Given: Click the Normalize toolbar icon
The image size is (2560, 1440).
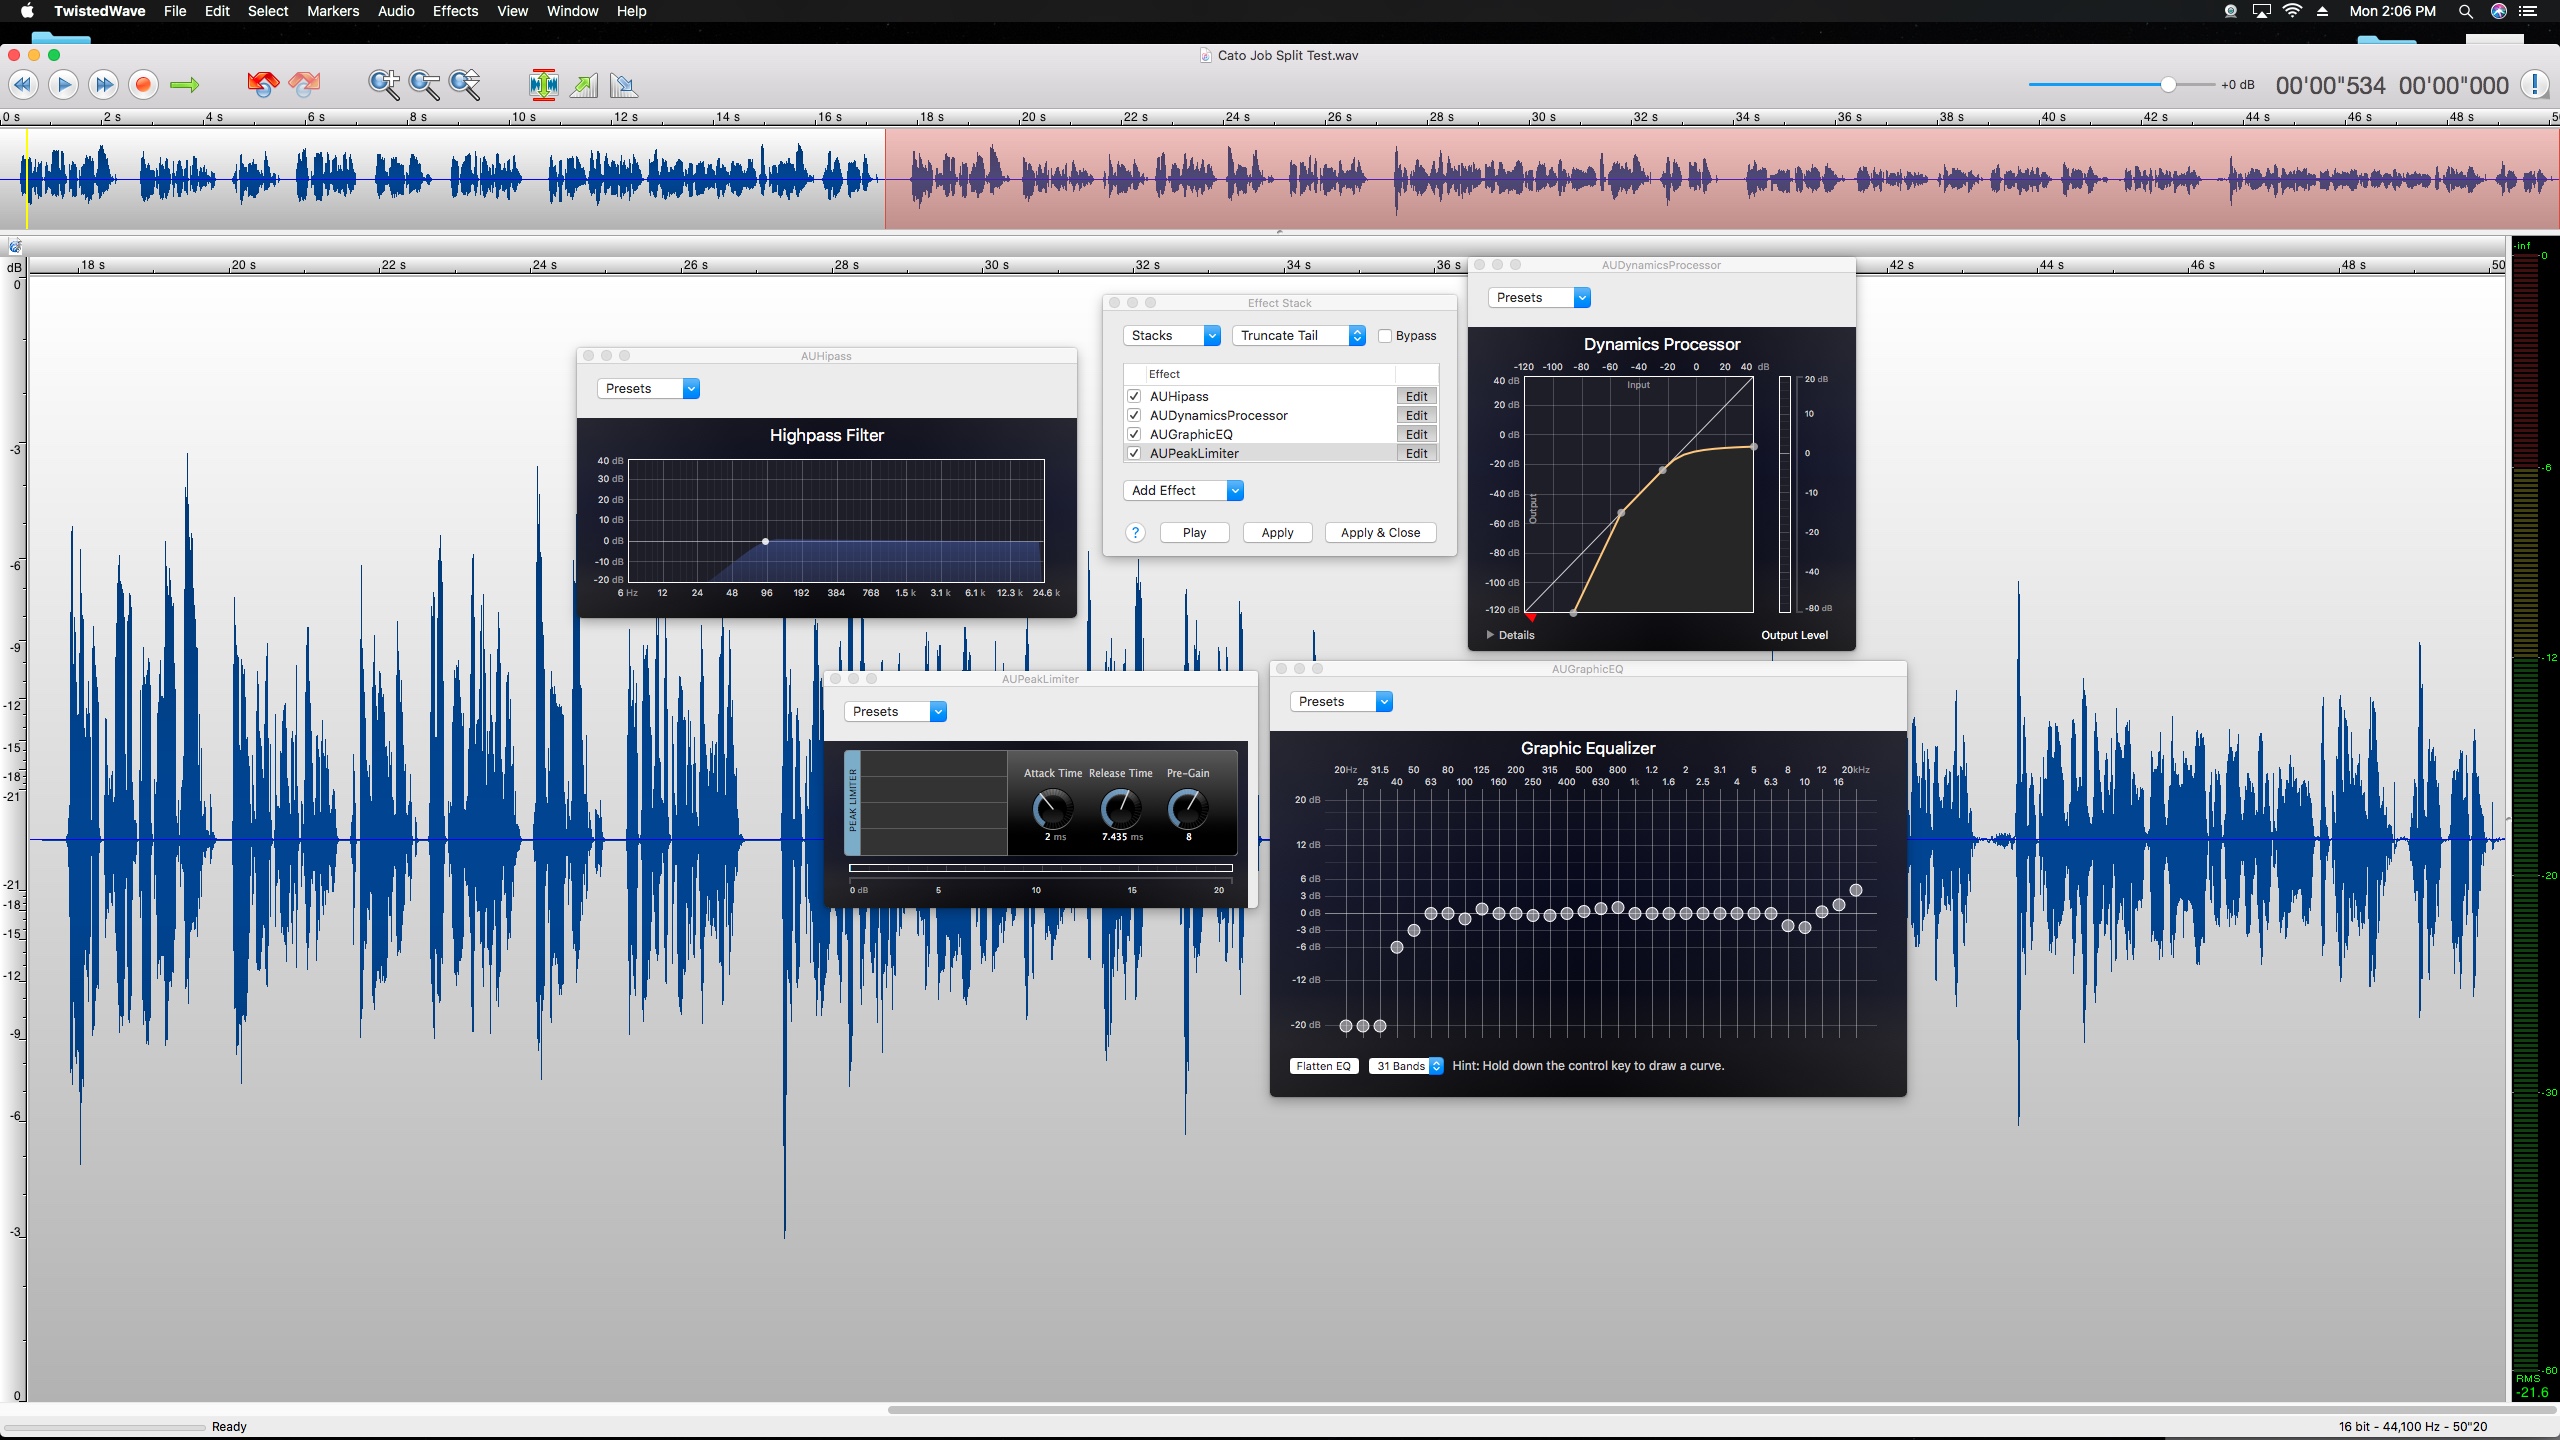Looking at the screenshot, I should click(x=543, y=85).
